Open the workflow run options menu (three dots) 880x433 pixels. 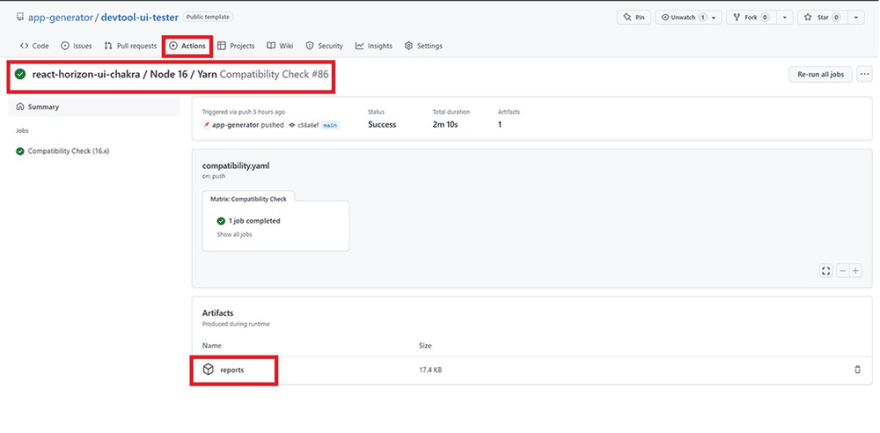tap(864, 74)
